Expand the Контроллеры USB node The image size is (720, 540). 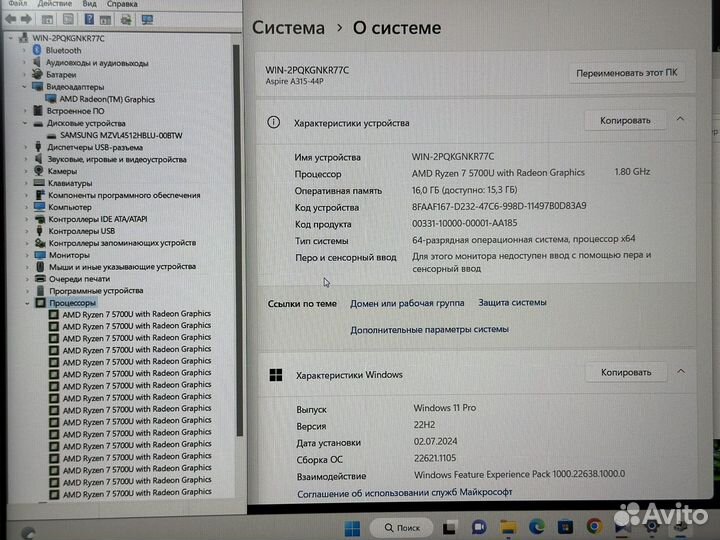(x=26, y=231)
